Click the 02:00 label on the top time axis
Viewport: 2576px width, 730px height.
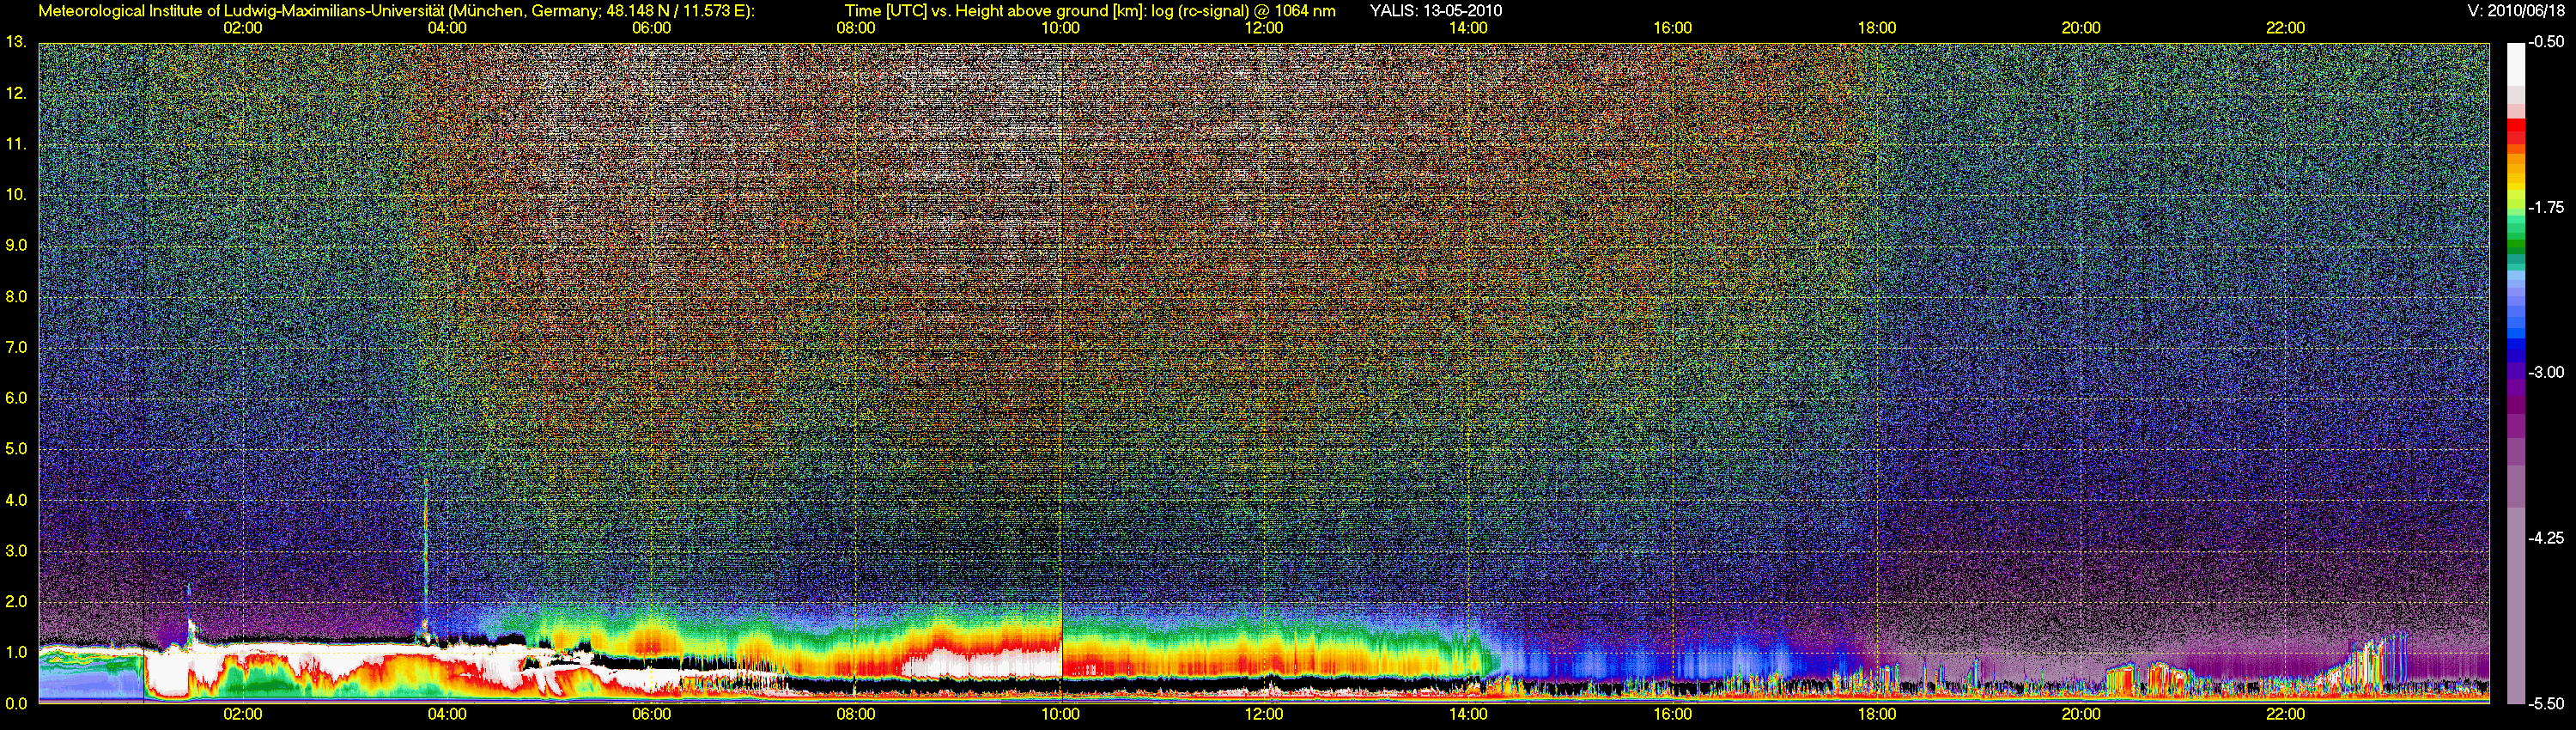[243, 28]
